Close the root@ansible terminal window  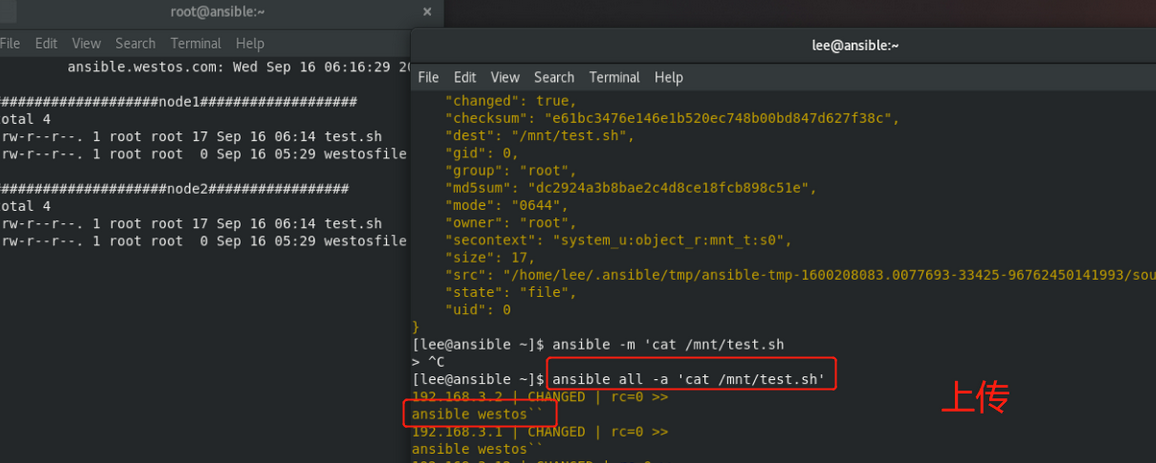click(x=427, y=12)
